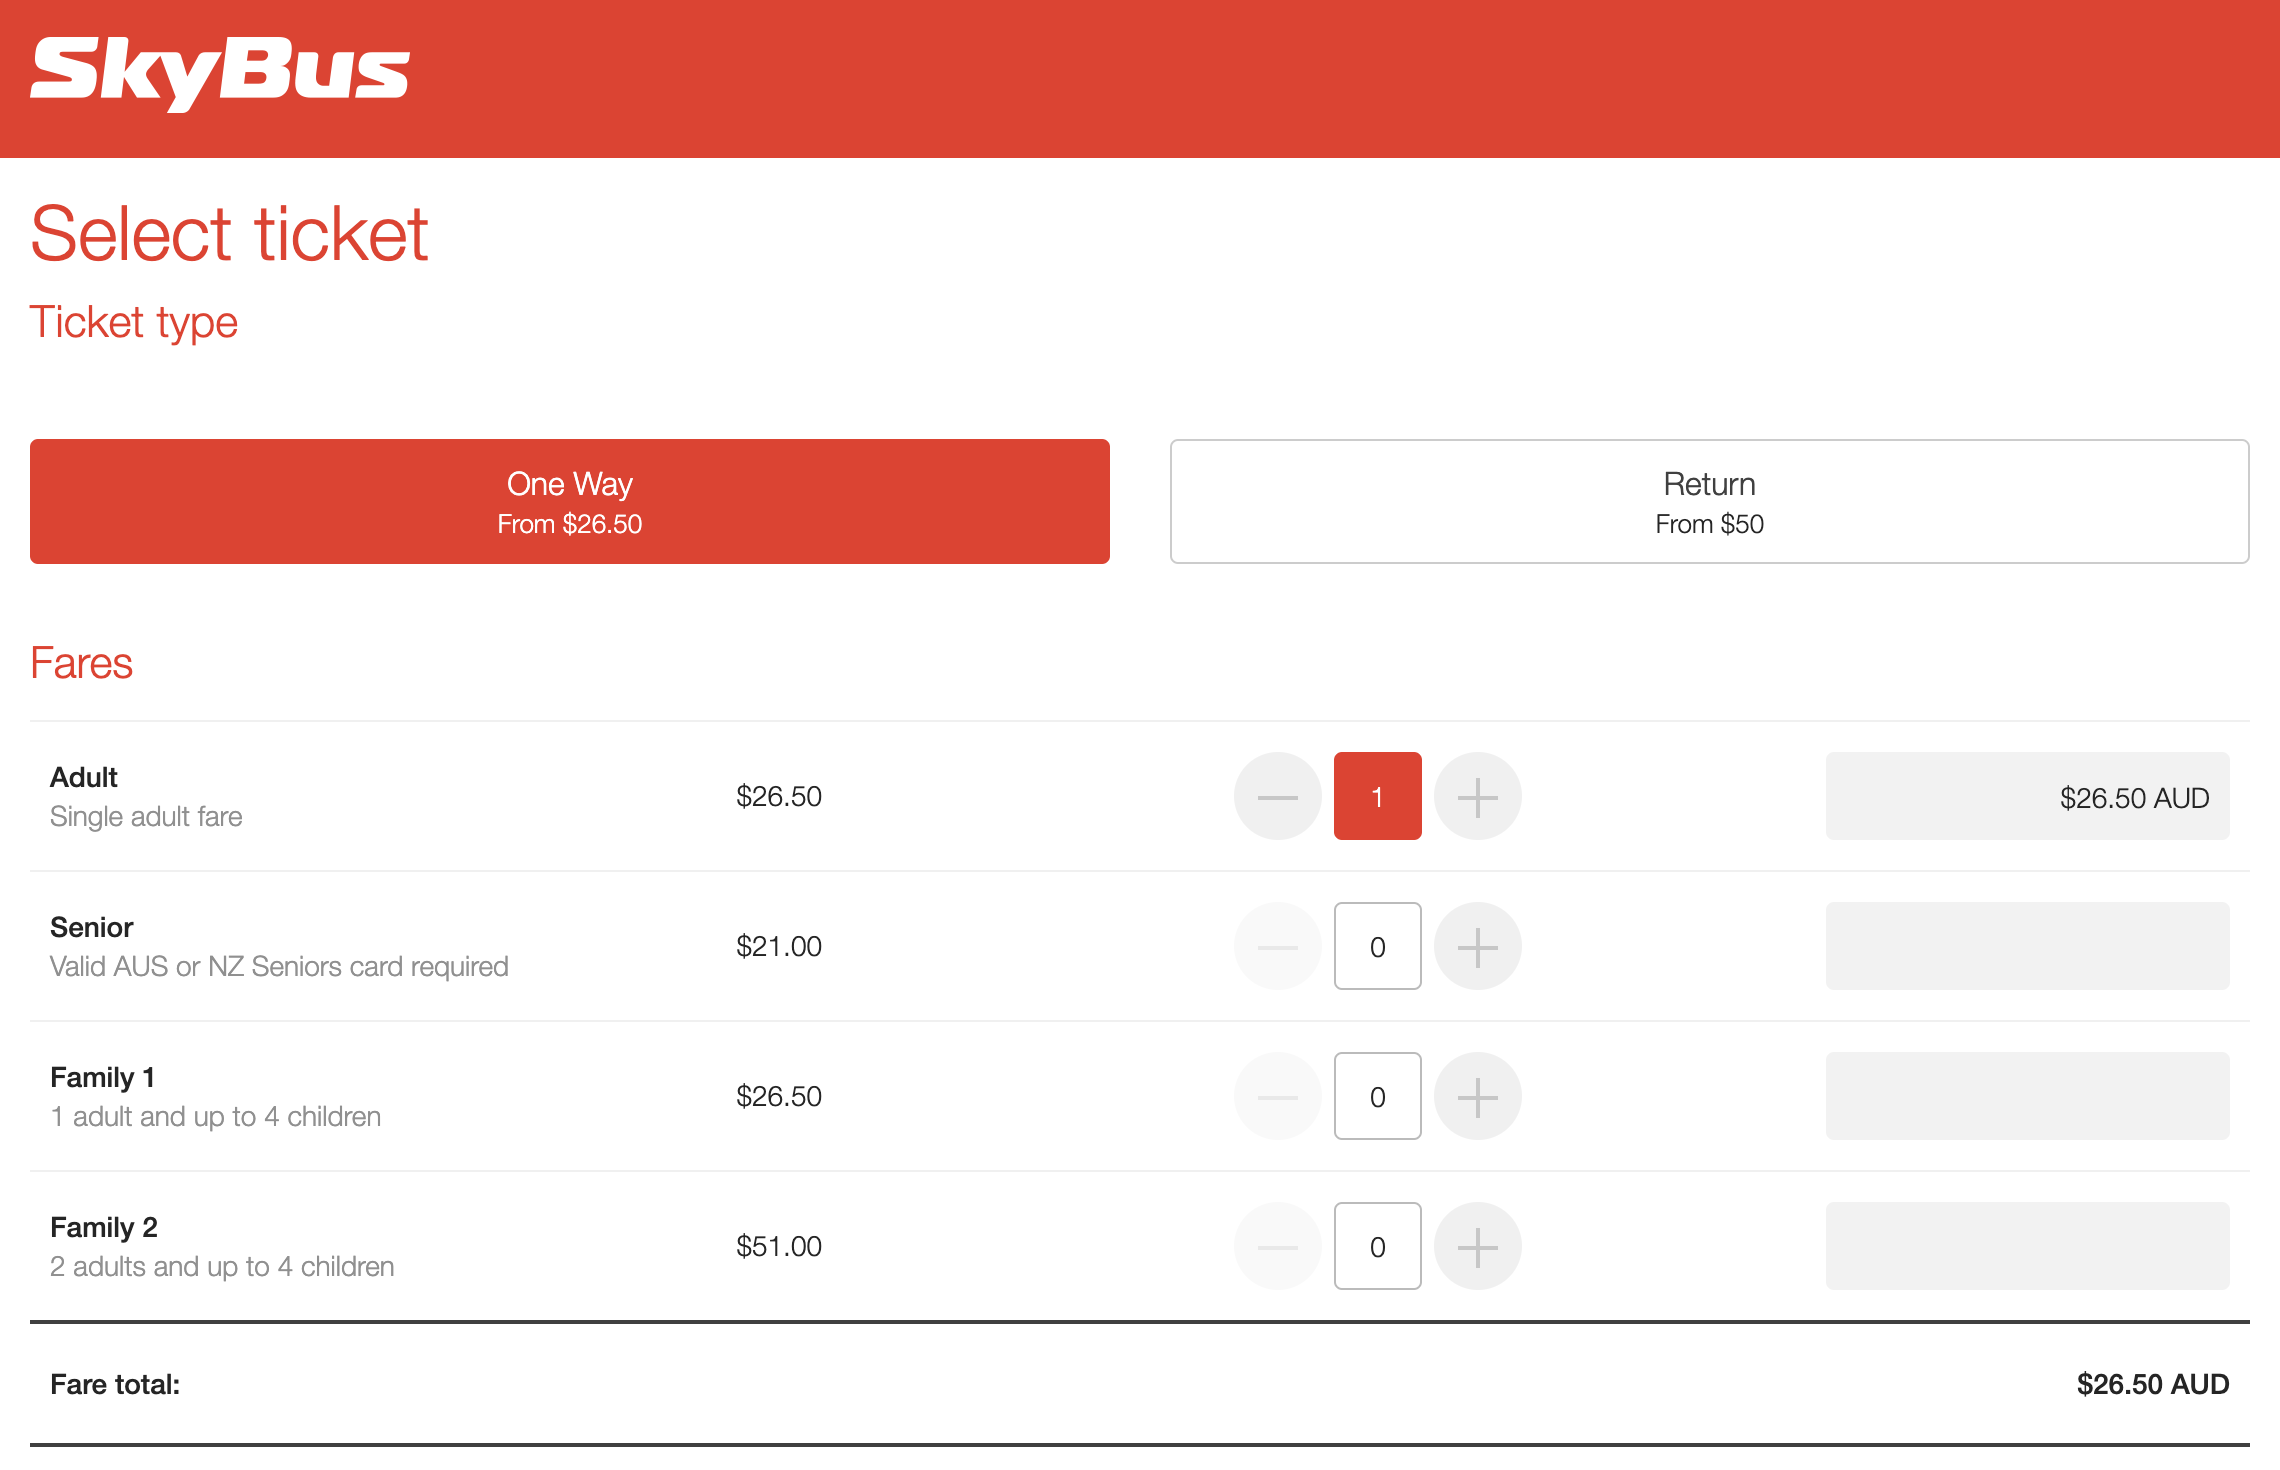
Task: Click the Adult subtotal $26.50 AUD box
Action: coord(2027,797)
